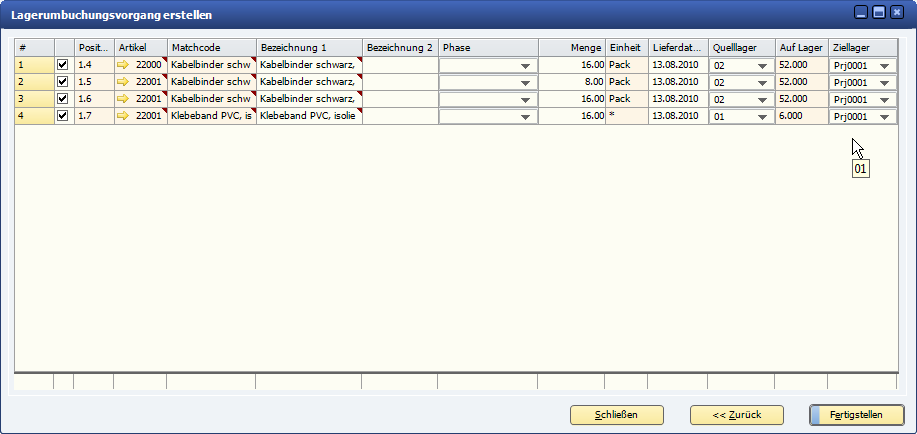Expand the Phase dropdown in row 1
Screen dimensions: 917x434
pos(525,66)
